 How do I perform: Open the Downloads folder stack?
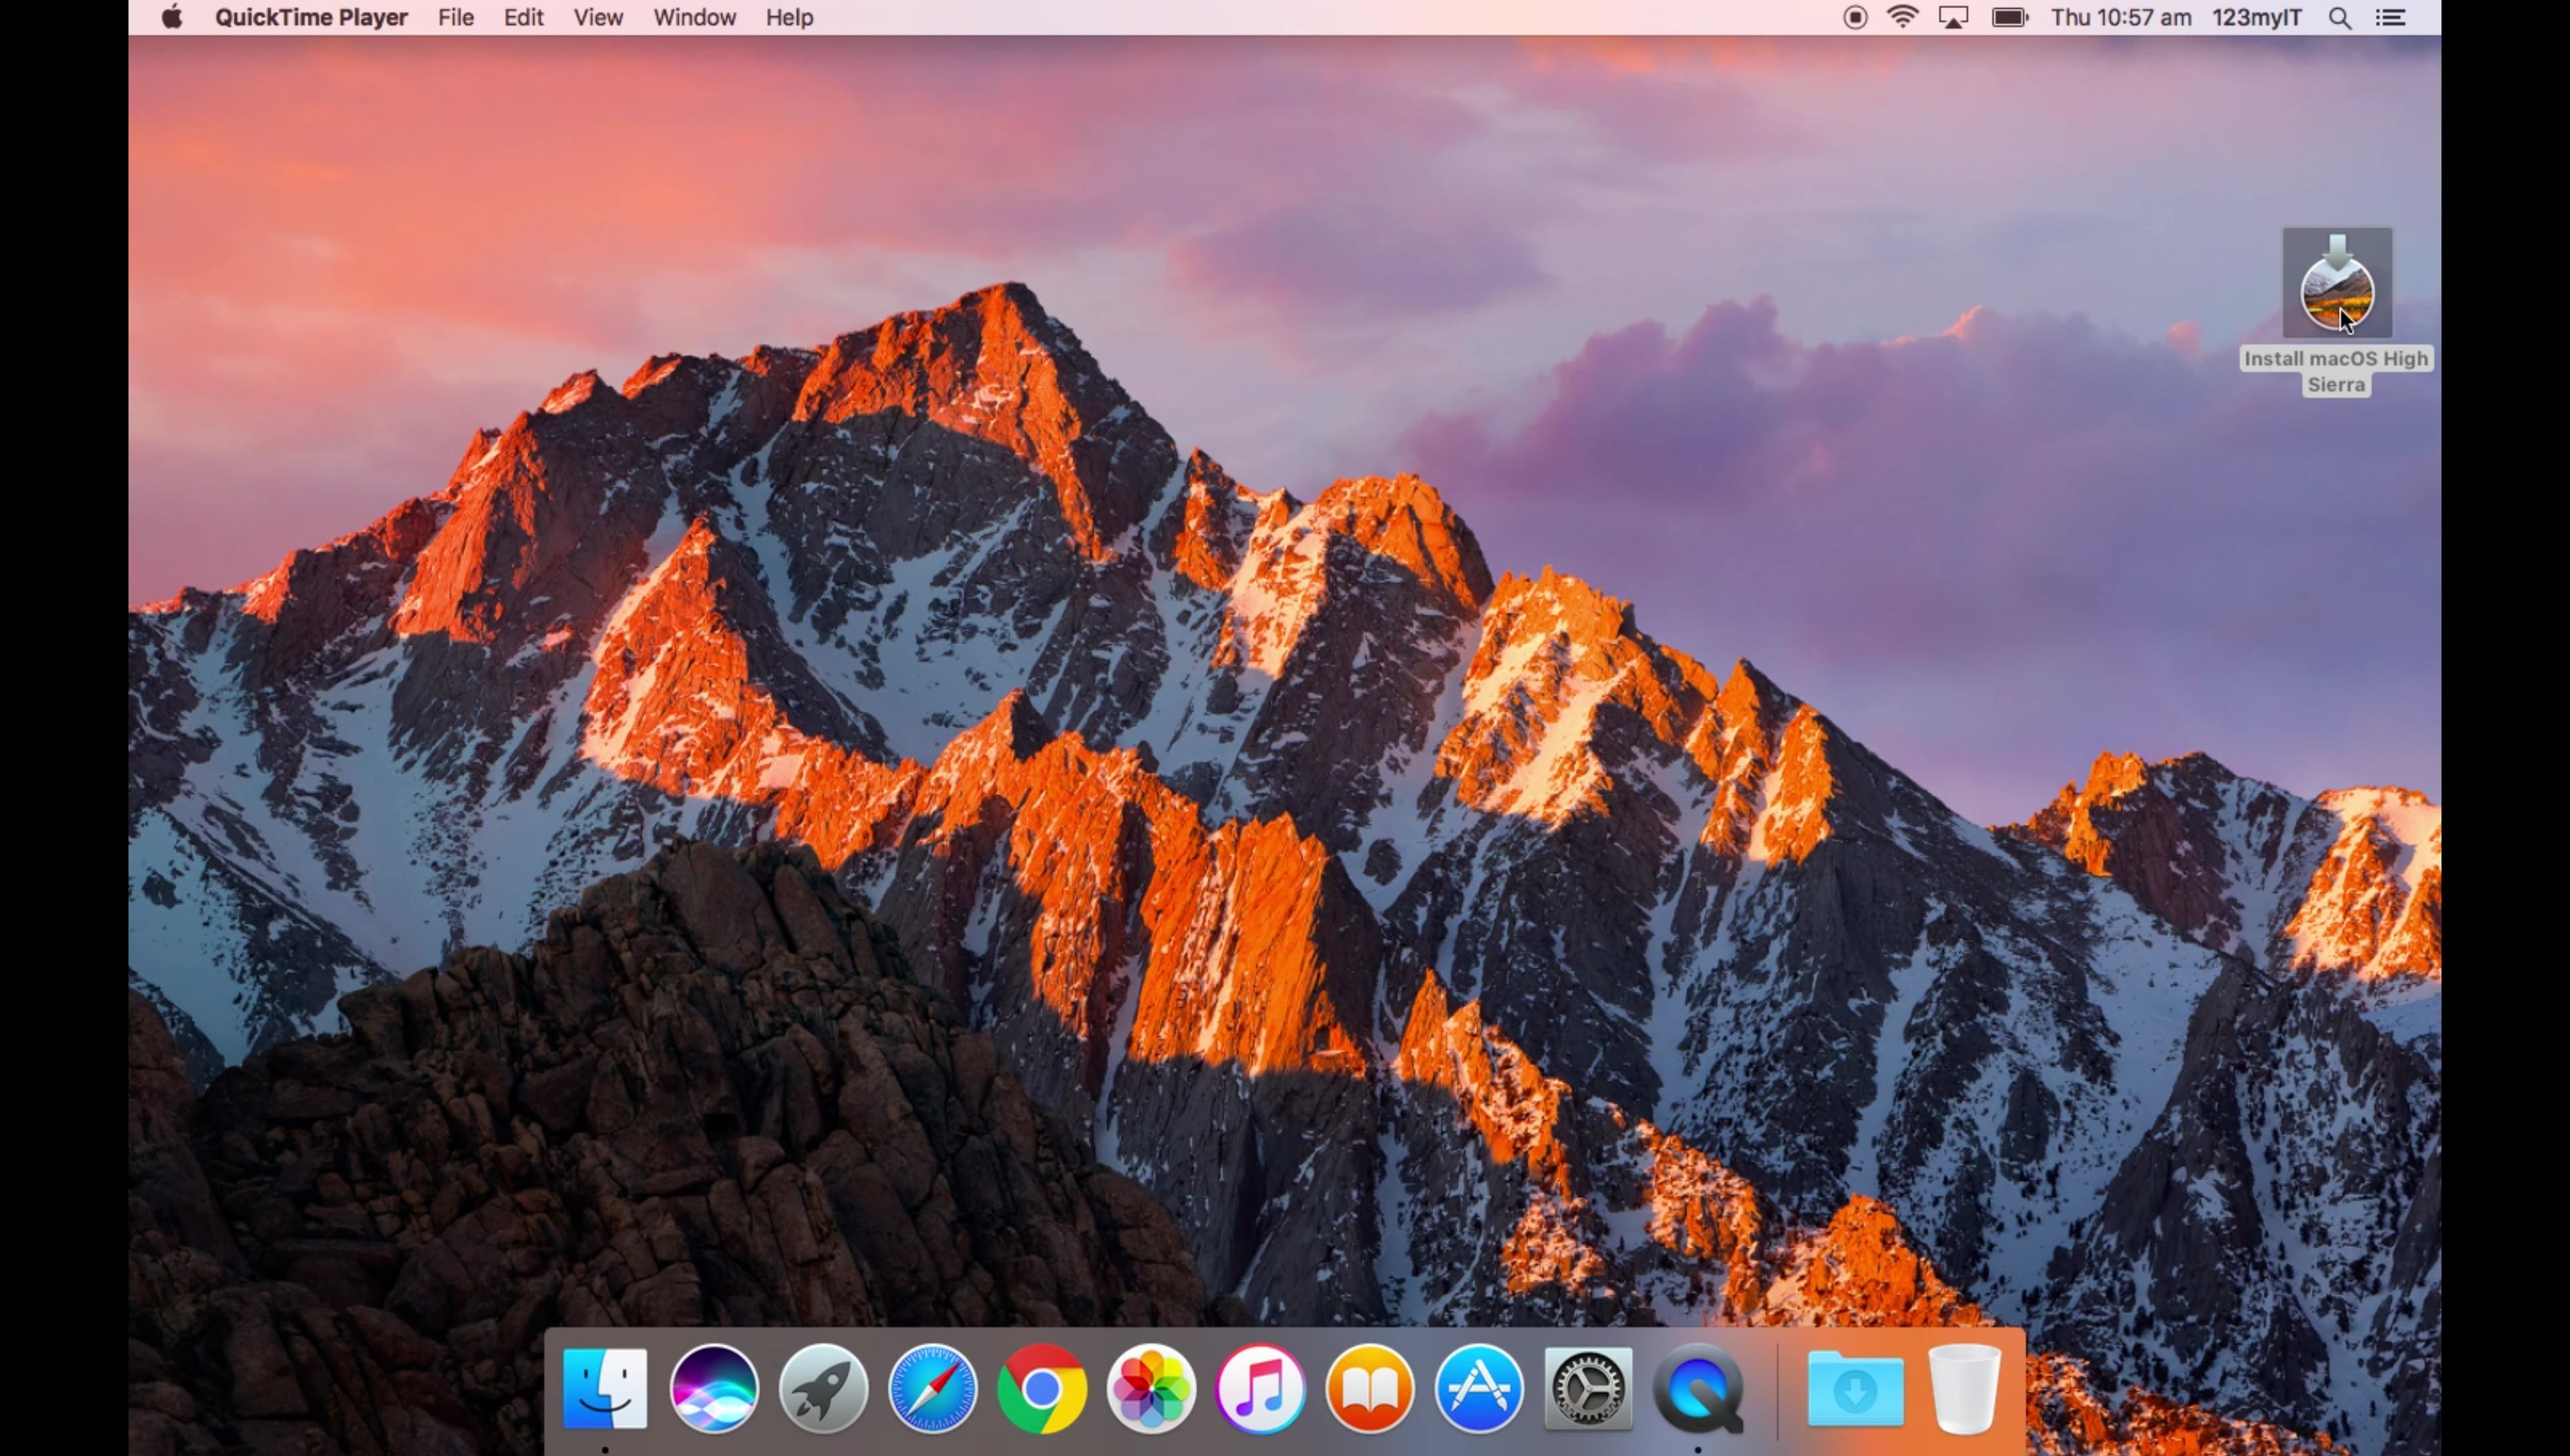pyautogui.click(x=1855, y=1388)
